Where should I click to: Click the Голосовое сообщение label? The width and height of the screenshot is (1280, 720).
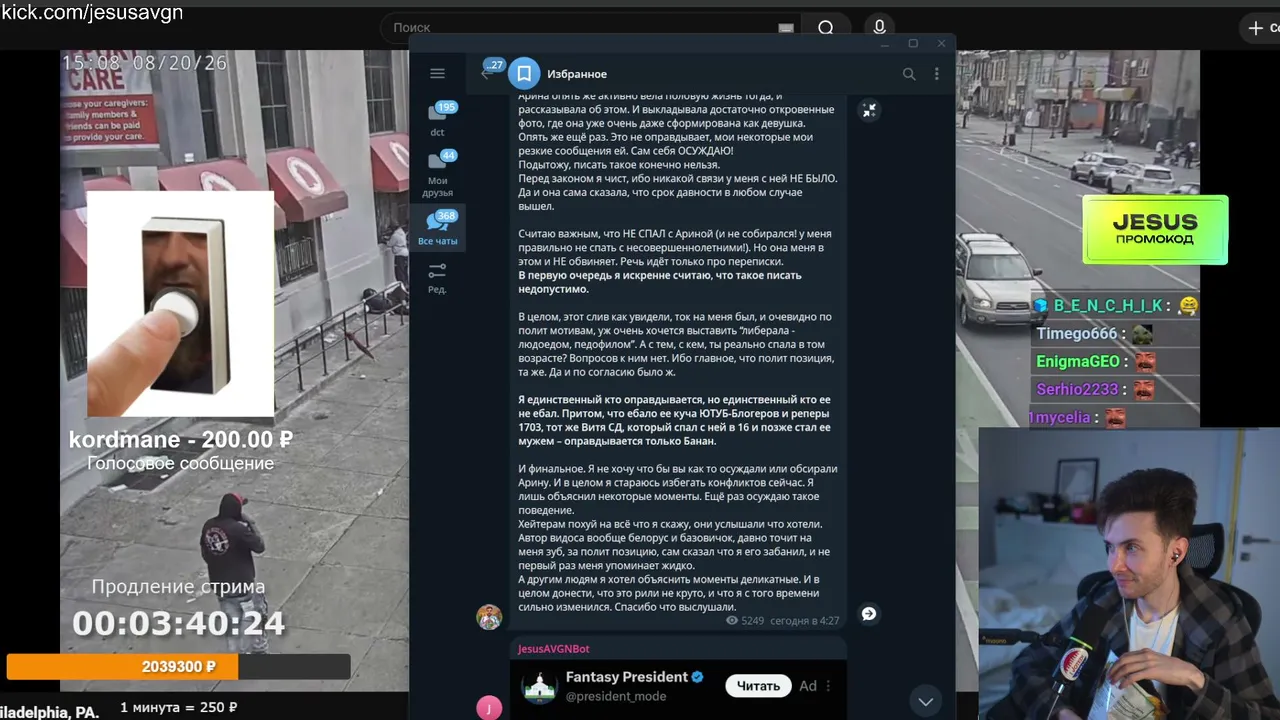click(180, 463)
